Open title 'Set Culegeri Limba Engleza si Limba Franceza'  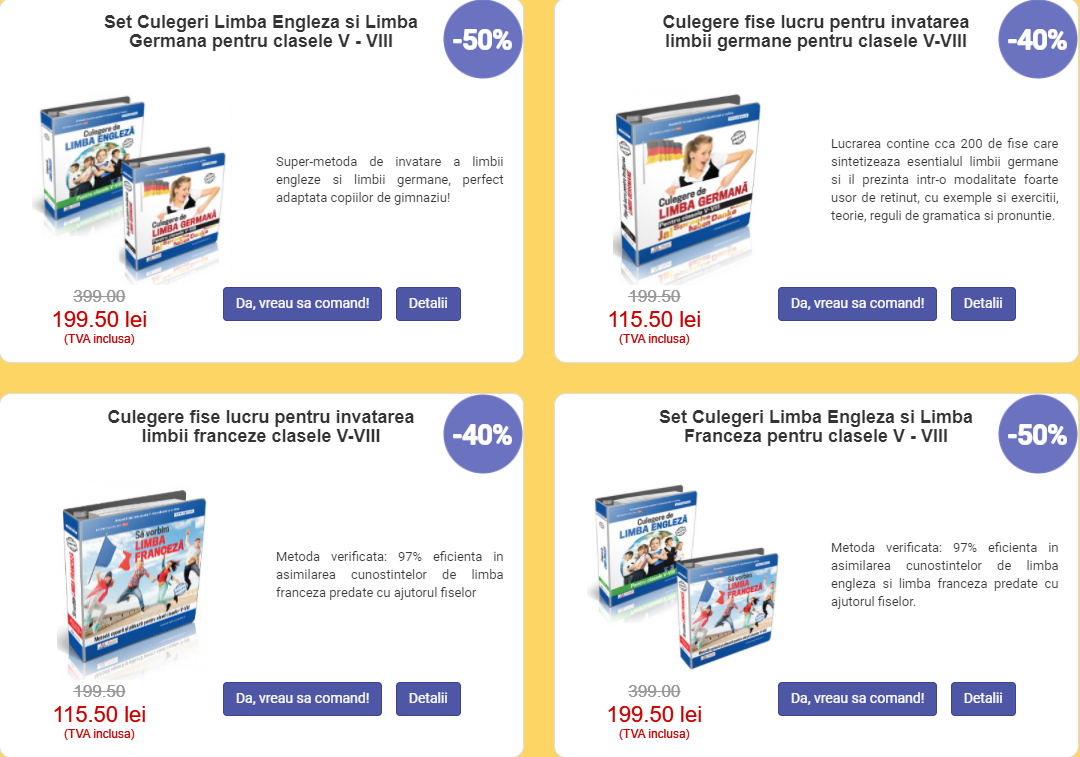[816, 426]
